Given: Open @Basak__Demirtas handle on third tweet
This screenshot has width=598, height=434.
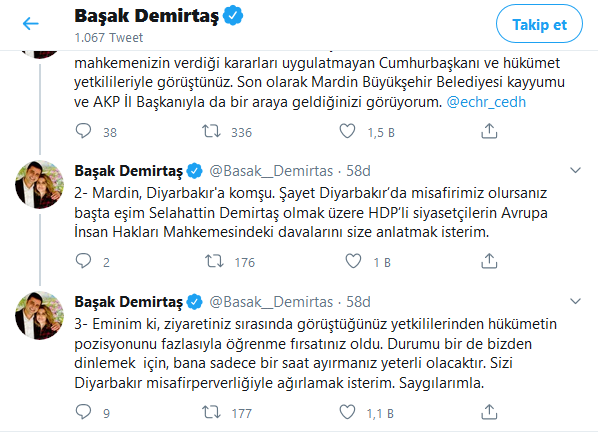Looking at the screenshot, I should click(x=271, y=302).
